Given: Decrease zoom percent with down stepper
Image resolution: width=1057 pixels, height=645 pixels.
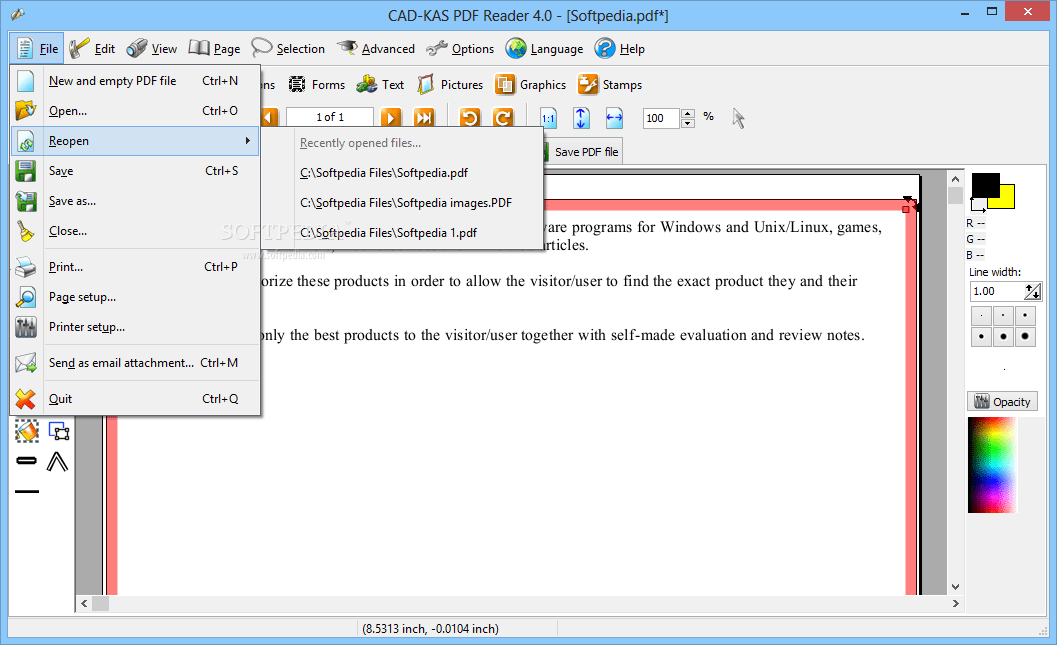Looking at the screenshot, I should [688, 123].
